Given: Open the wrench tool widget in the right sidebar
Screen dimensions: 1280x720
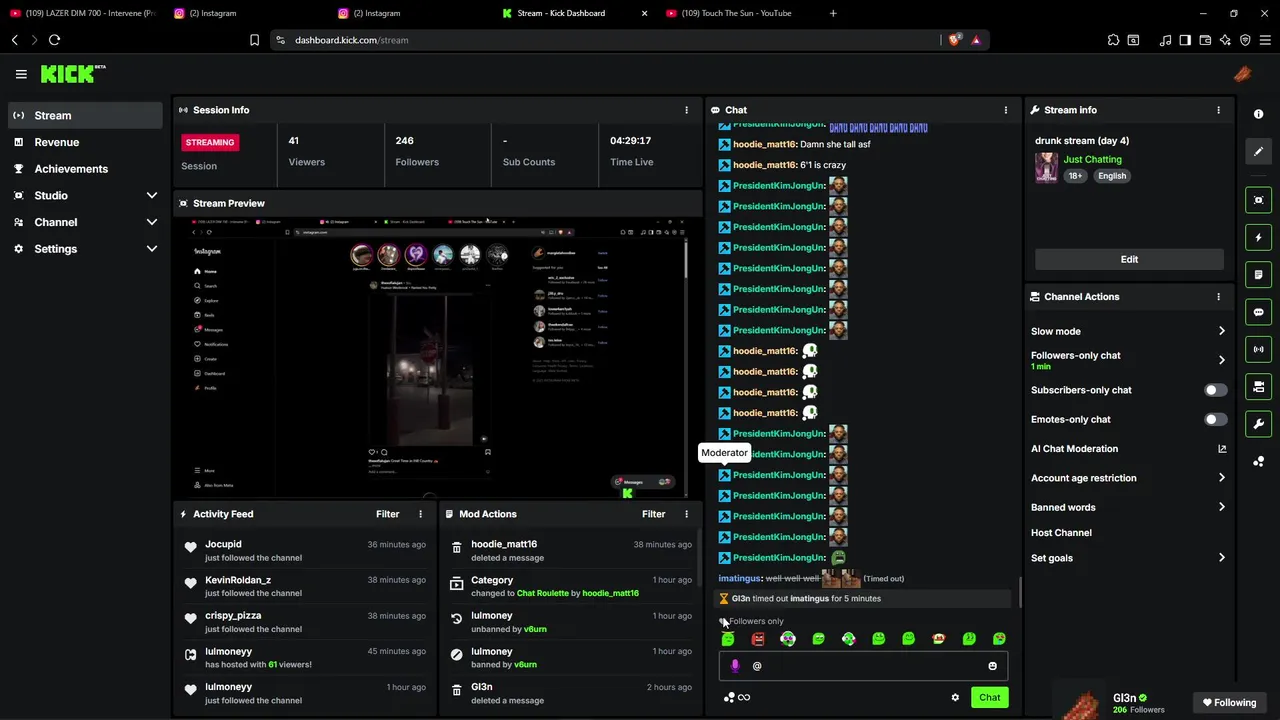Looking at the screenshot, I should pyautogui.click(x=1259, y=424).
